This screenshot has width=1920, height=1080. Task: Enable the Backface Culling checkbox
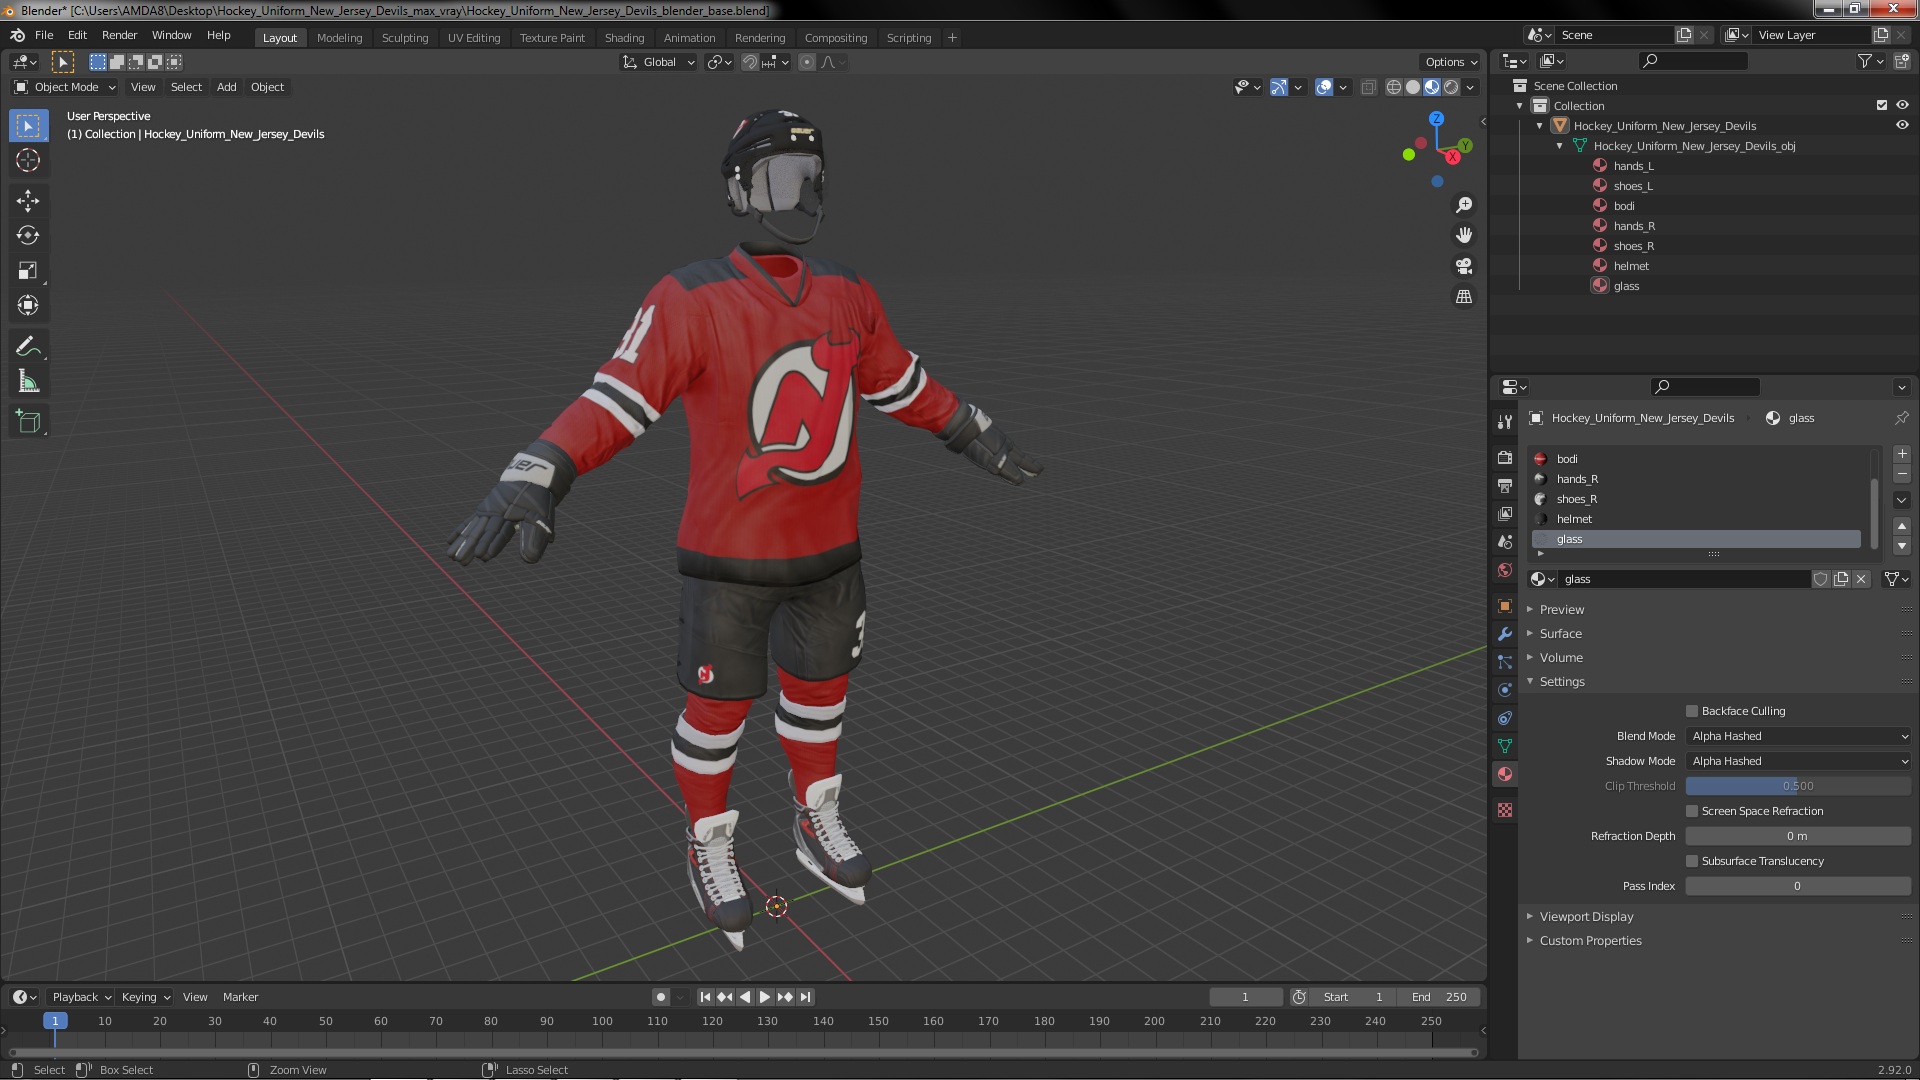(x=1692, y=711)
